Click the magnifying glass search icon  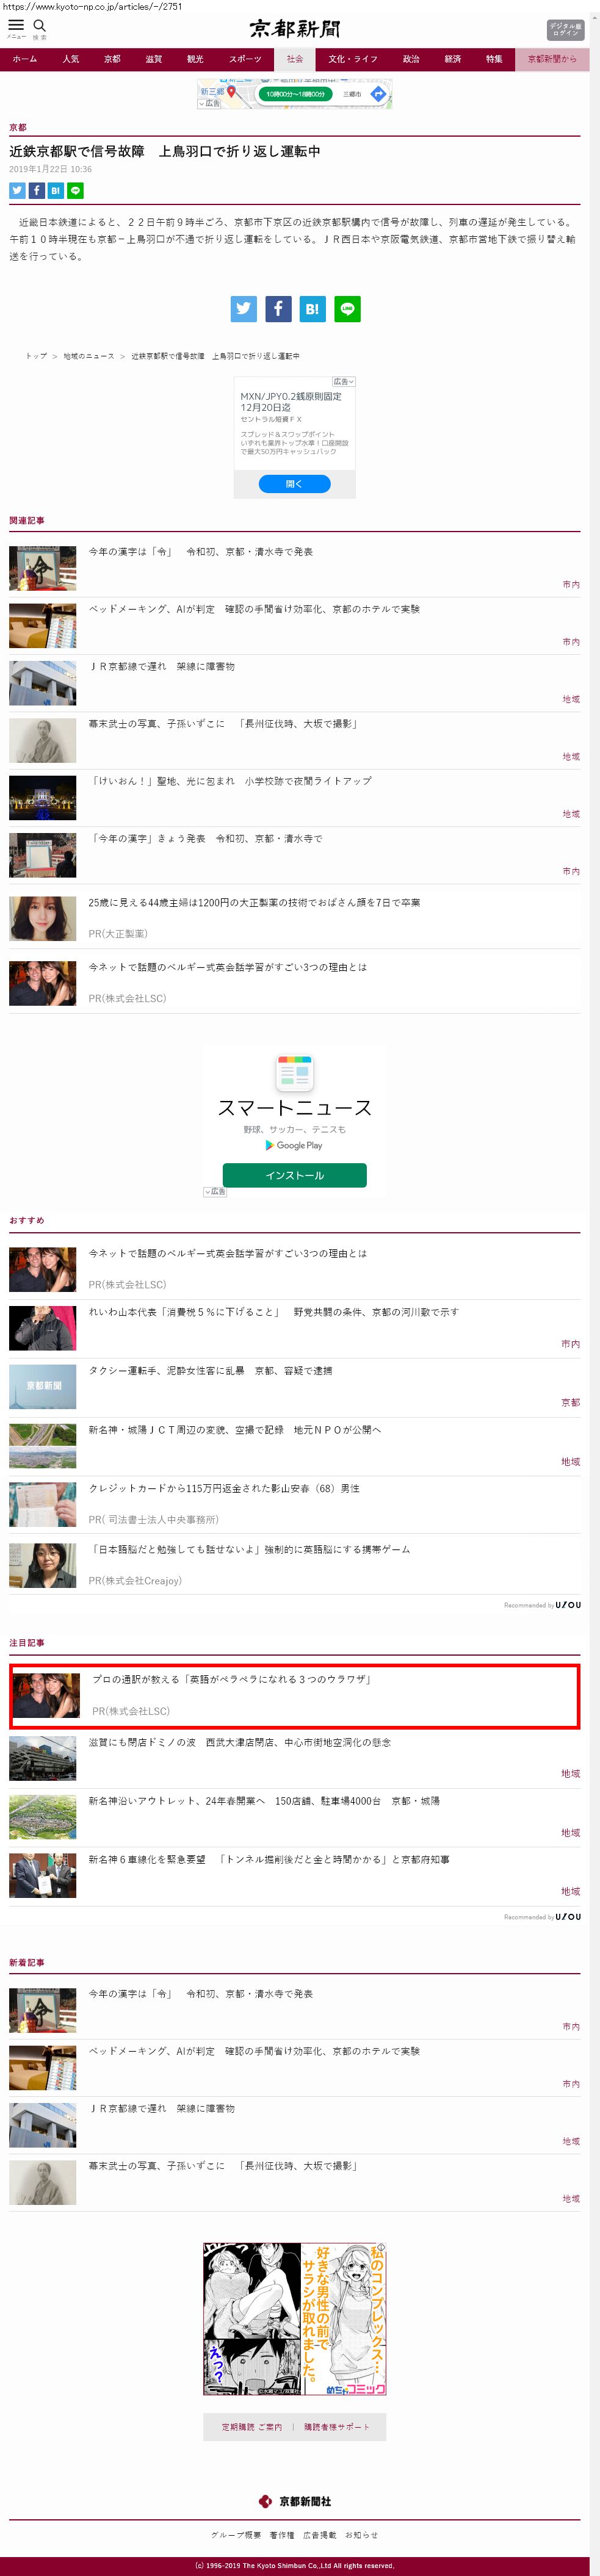[x=40, y=26]
